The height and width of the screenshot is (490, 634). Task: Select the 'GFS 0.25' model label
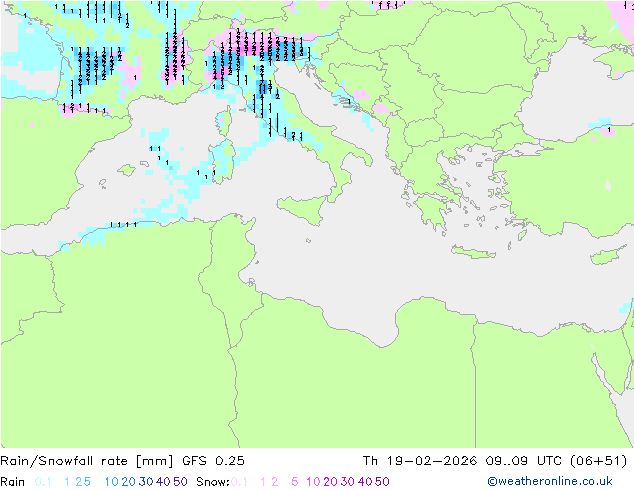pyautogui.click(x=213, y=461)
